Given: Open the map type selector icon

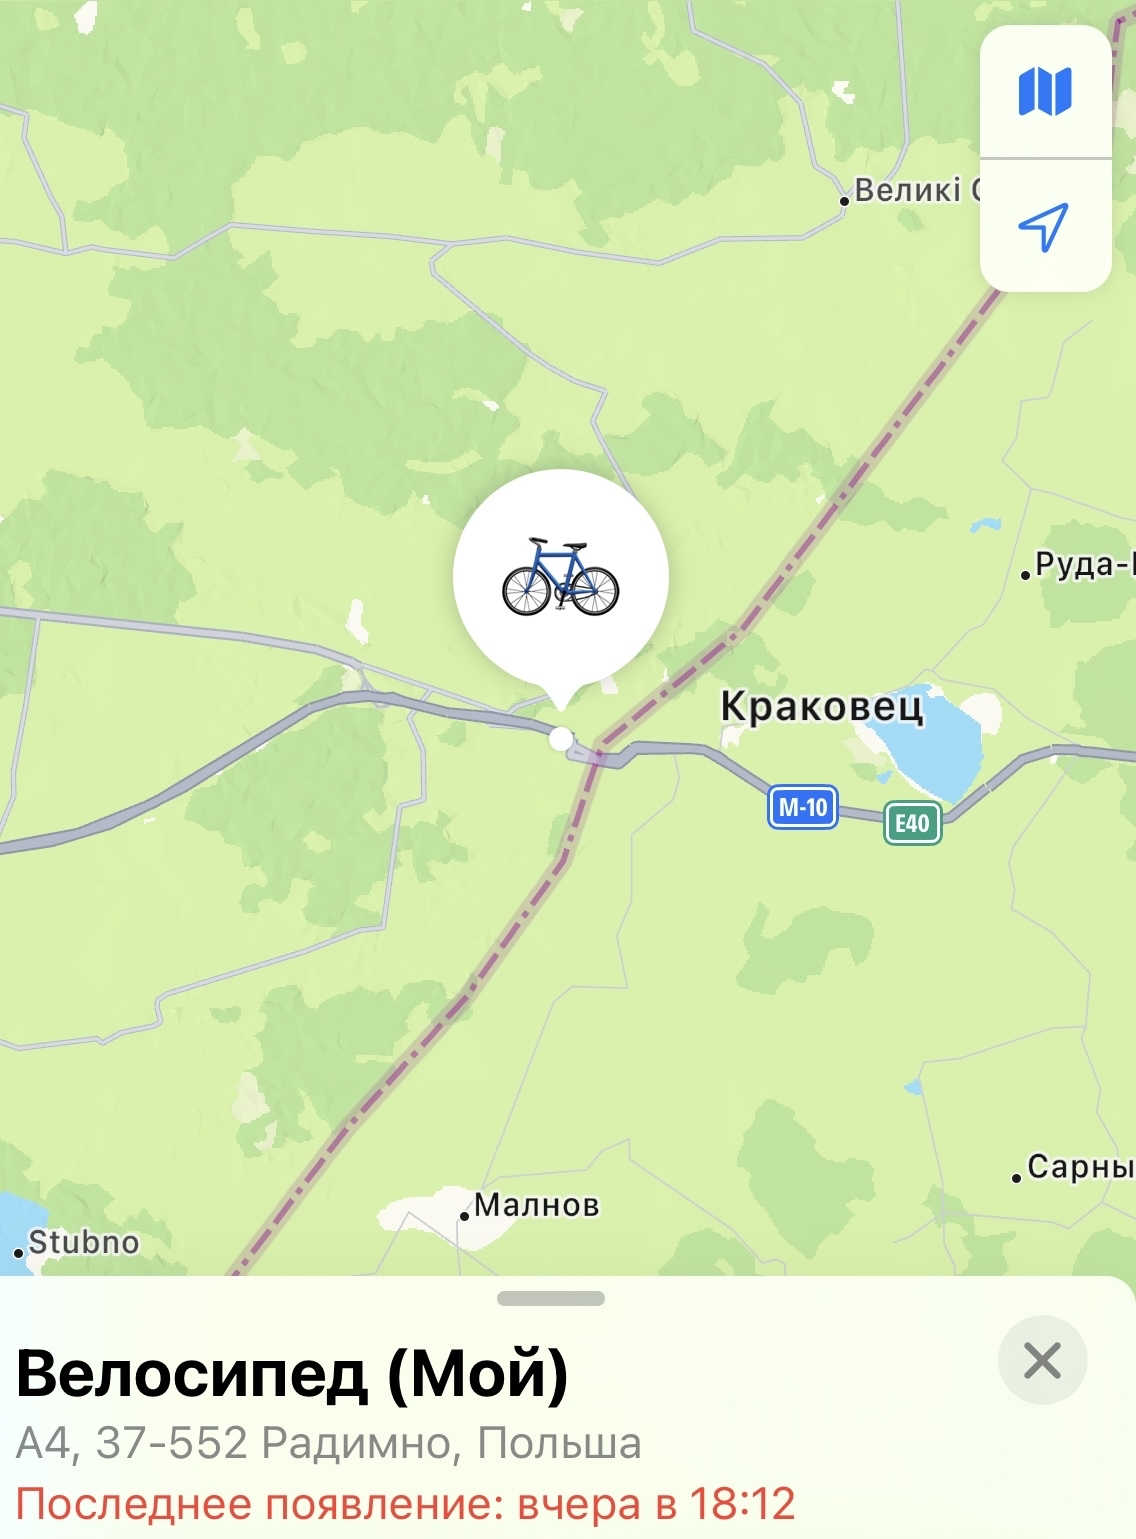Looking at the screenshot, I should pos(1045,91).
